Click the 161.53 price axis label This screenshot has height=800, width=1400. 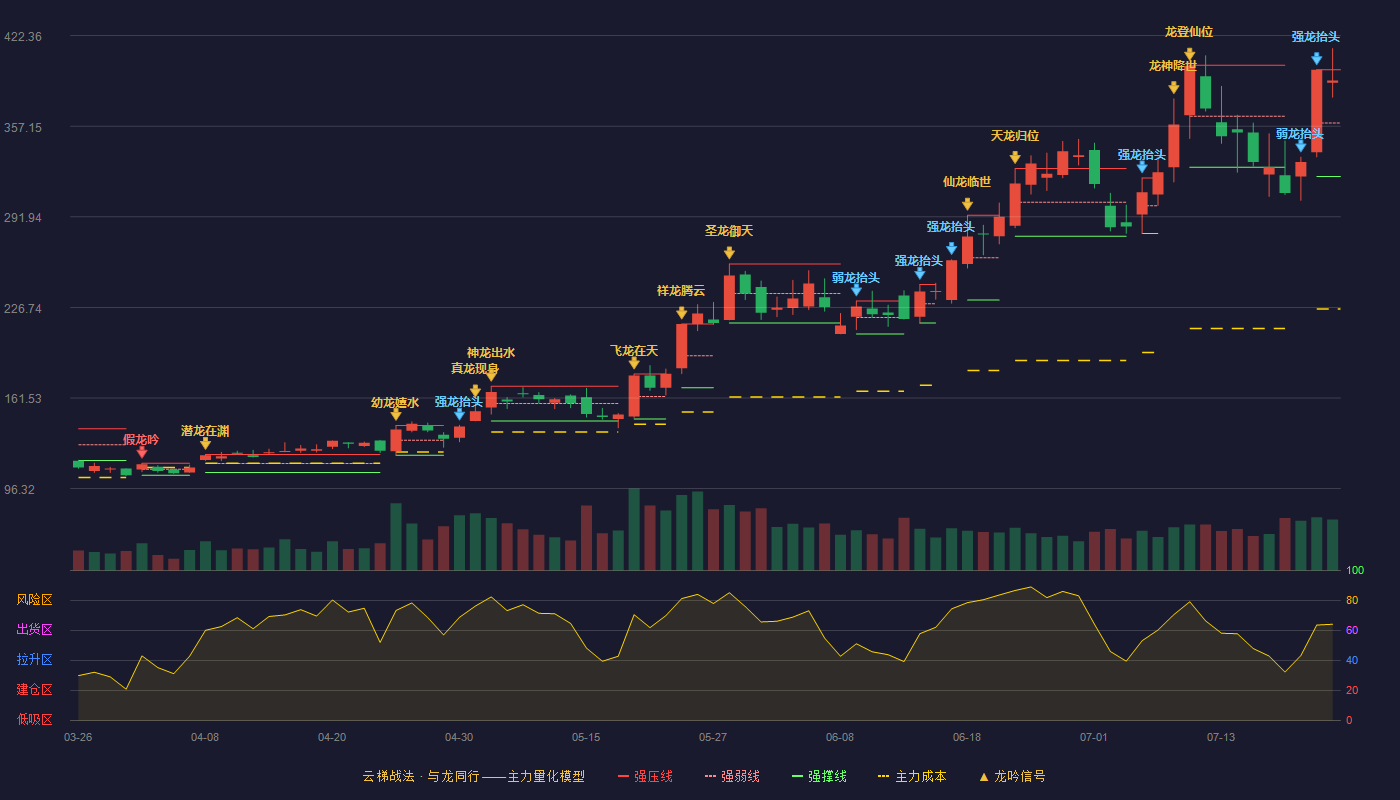click(x=23, y=399)
